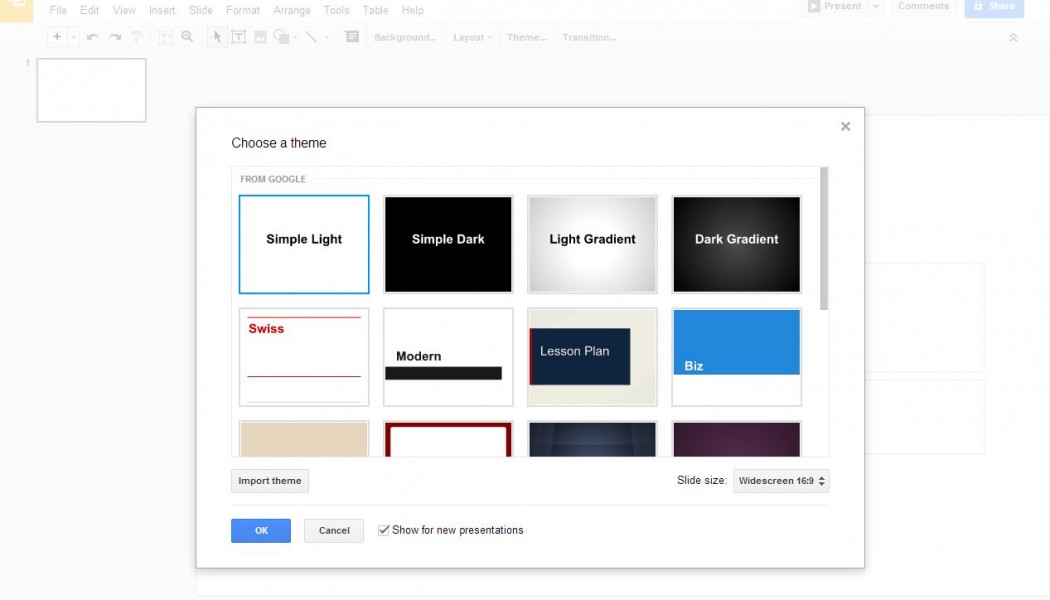Select the paint format roller icon
This screenshot has height=600, width=1050.
(x=137, y=37)
